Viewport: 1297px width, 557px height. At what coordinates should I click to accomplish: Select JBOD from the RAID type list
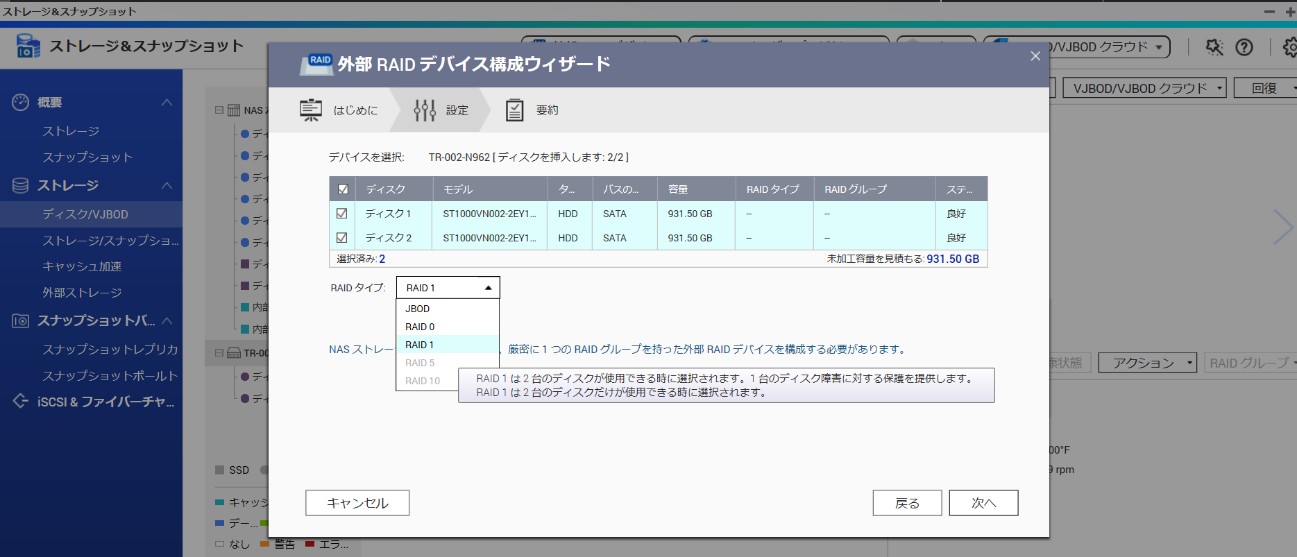point(447,309)
